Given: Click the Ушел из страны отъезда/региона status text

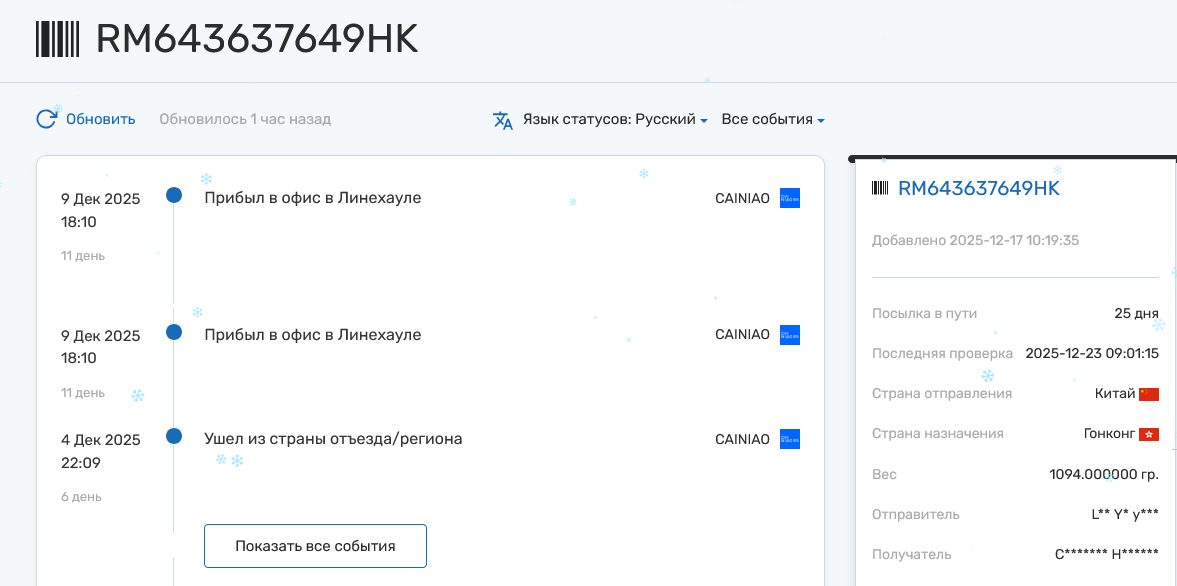Looking at the screenshot, I should click(x=333, y=439).
